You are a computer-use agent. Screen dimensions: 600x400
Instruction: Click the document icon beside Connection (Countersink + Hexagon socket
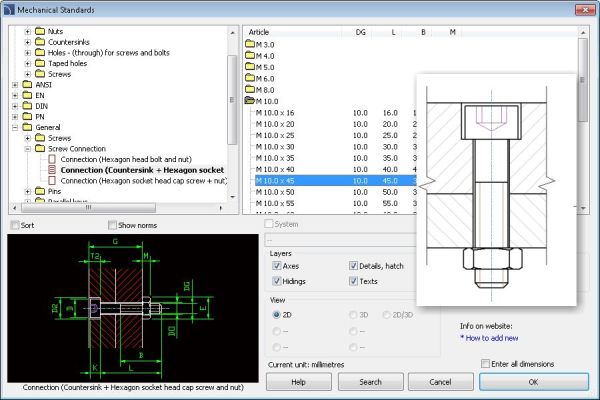pos(52,170)
